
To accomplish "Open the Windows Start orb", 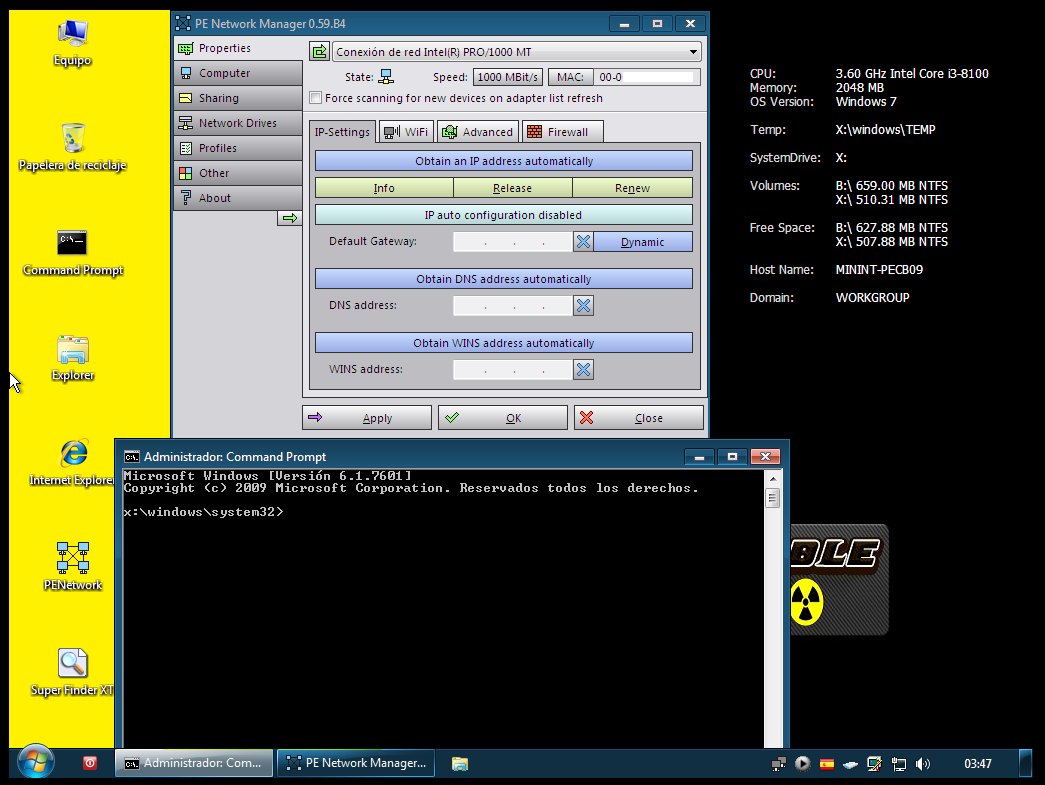I will coord(35,762).
